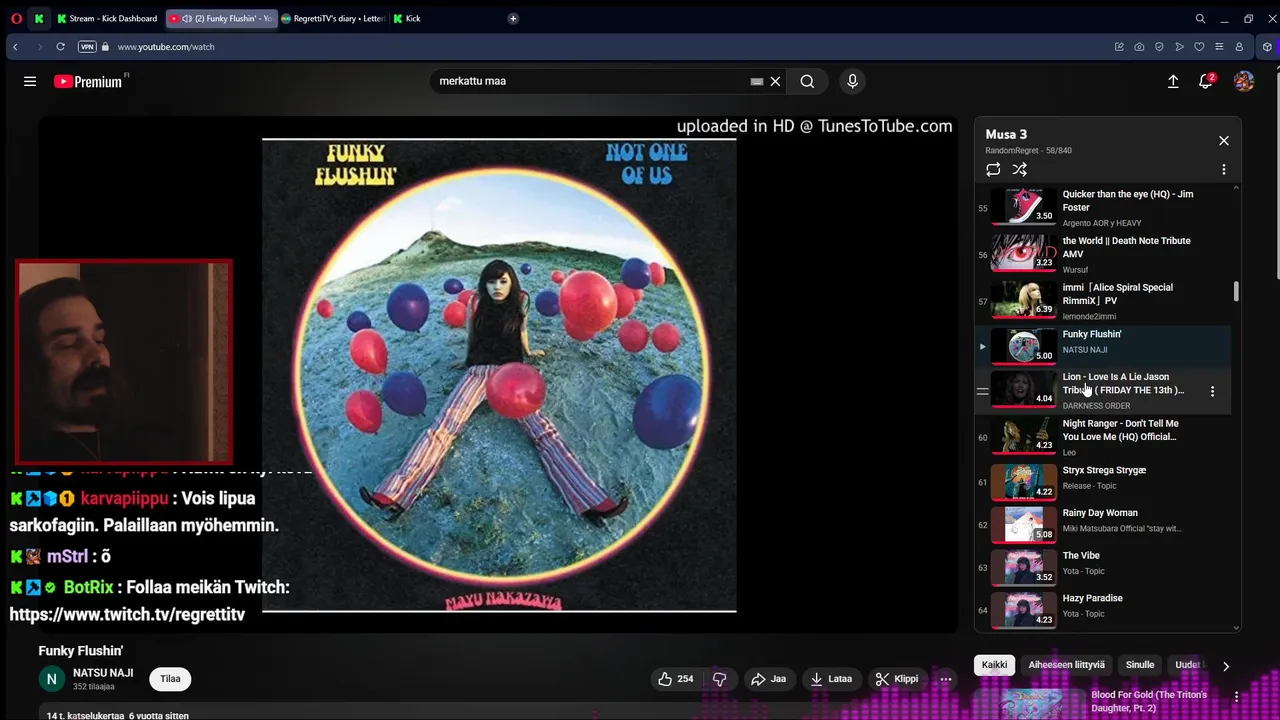The width and height of the screenshot is (1280, 720).
Task: Add a new browser tab
Action: point(513,18)
